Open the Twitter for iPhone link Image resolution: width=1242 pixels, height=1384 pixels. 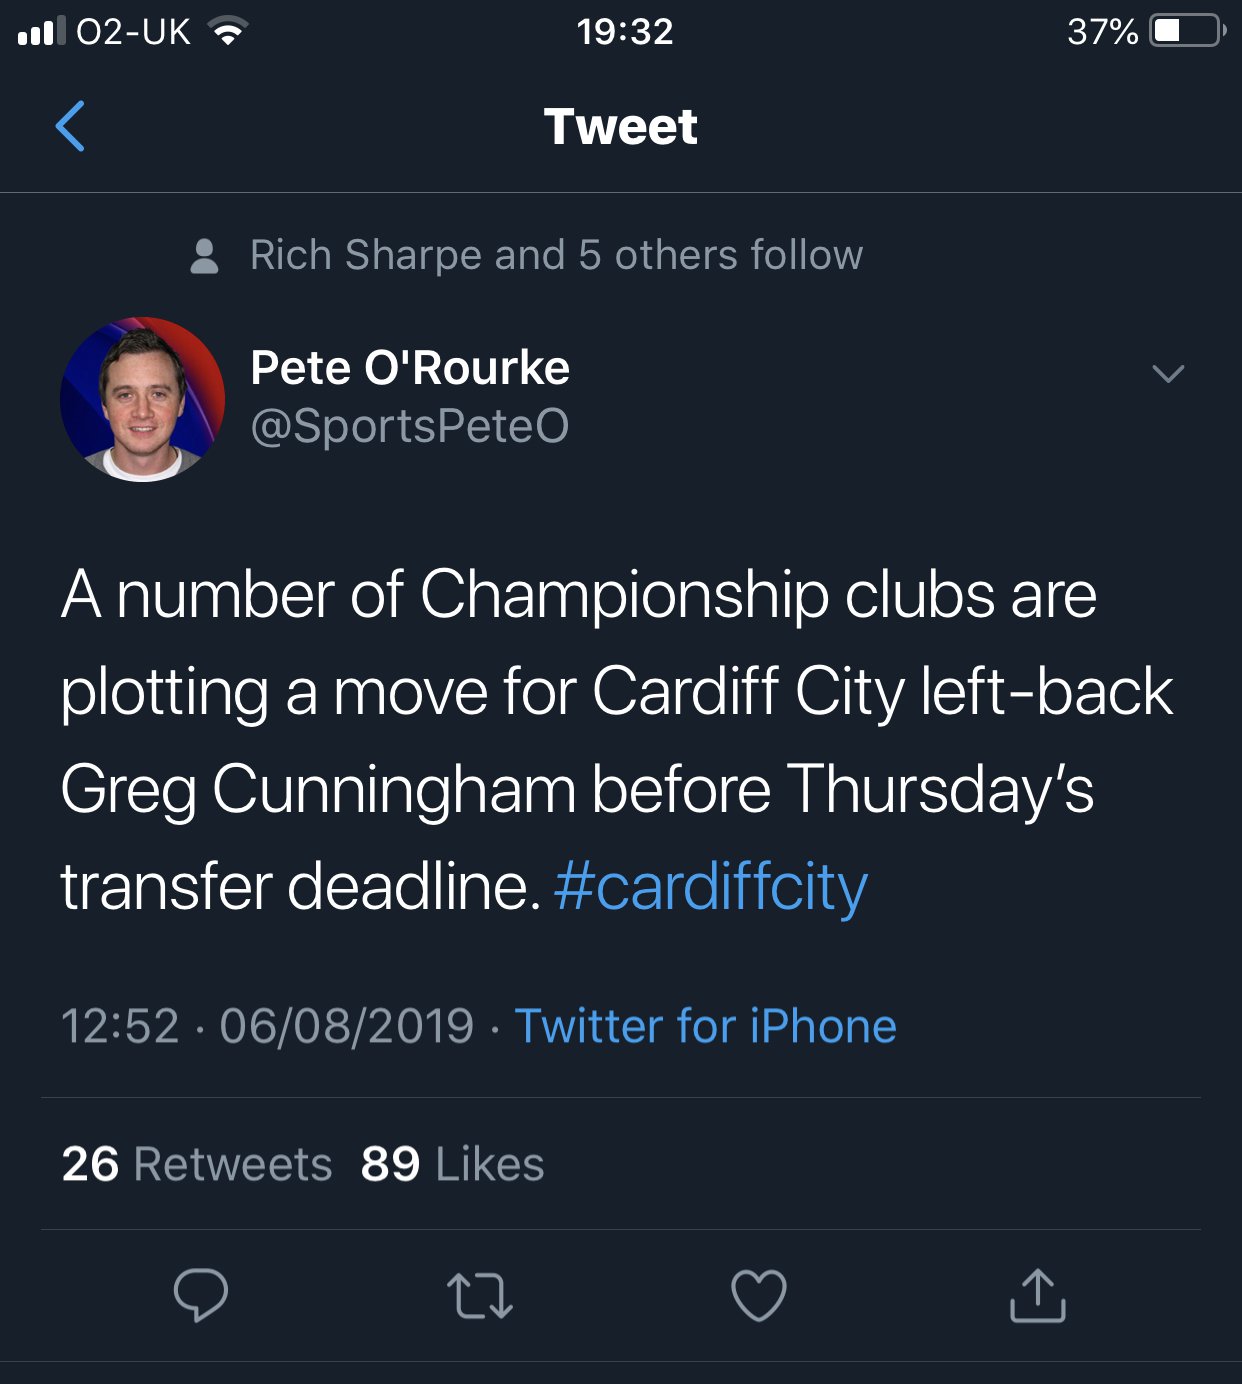point(705,1026)
